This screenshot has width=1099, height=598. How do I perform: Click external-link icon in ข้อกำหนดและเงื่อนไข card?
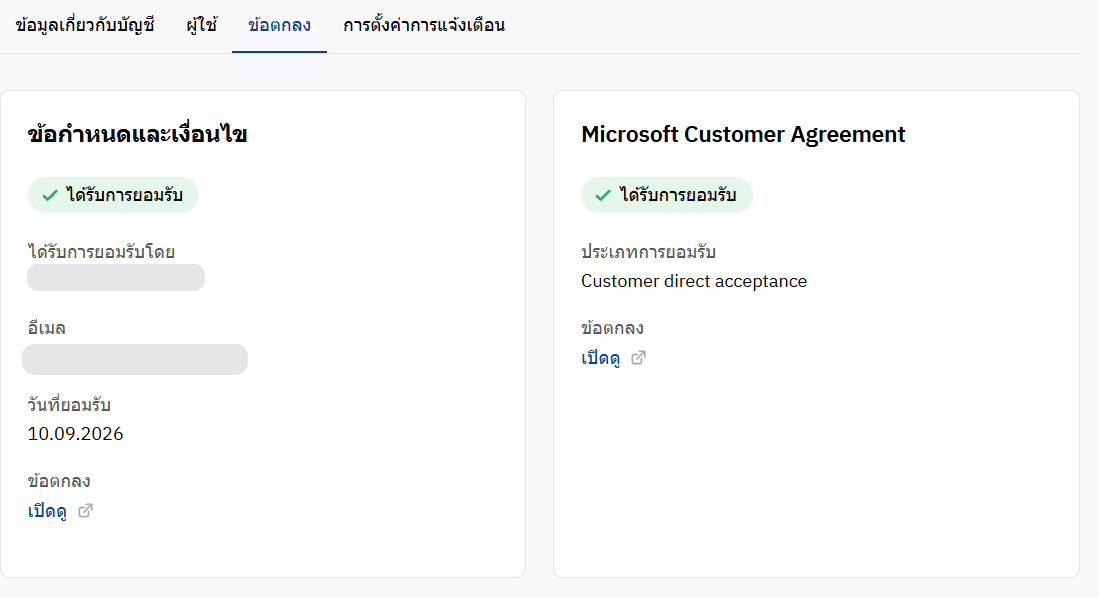point(85,511)
